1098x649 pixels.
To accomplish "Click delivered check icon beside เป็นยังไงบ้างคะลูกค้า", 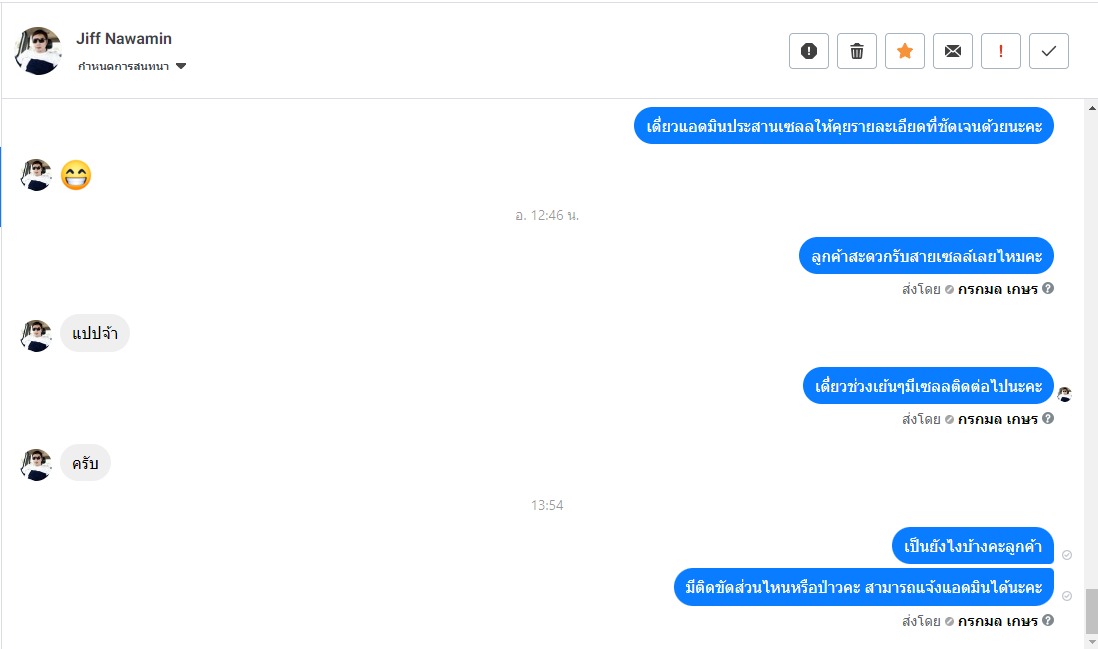I will click(1066, 554).
